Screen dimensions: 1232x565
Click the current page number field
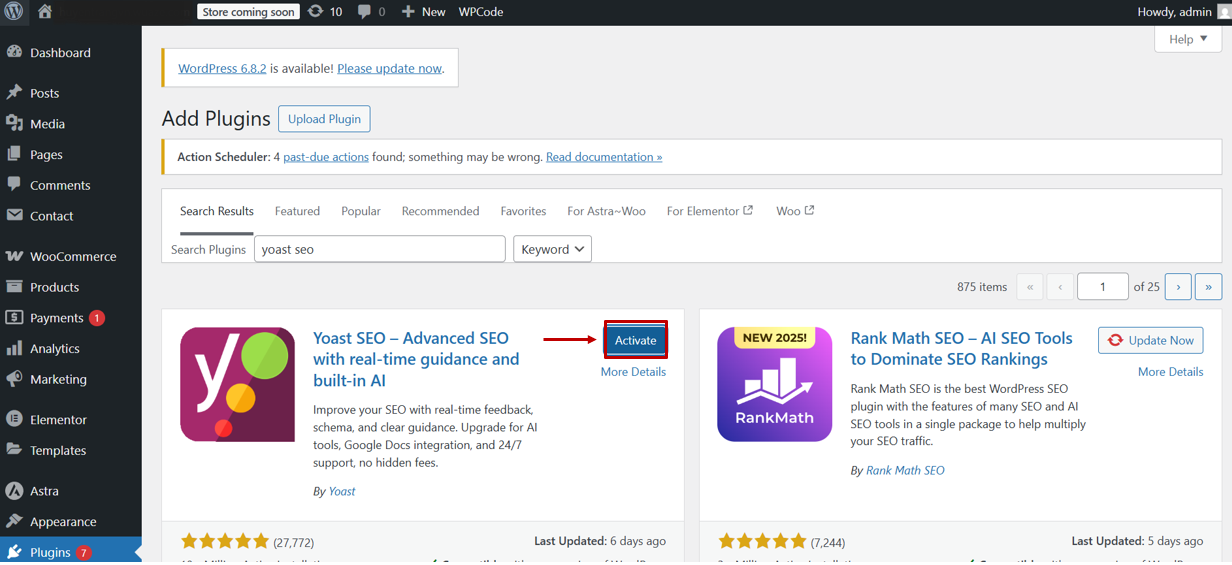click(x=1103, y=286)
